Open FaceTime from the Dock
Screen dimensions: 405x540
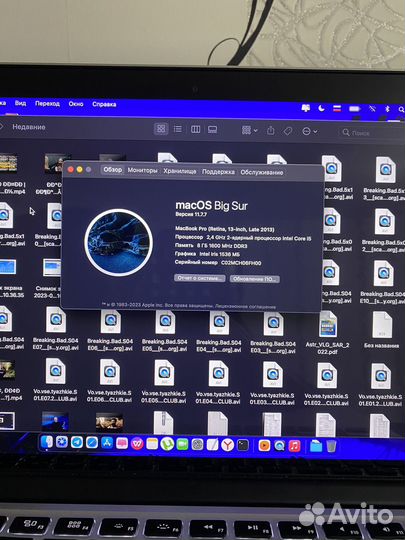click(x=182, y=445)
